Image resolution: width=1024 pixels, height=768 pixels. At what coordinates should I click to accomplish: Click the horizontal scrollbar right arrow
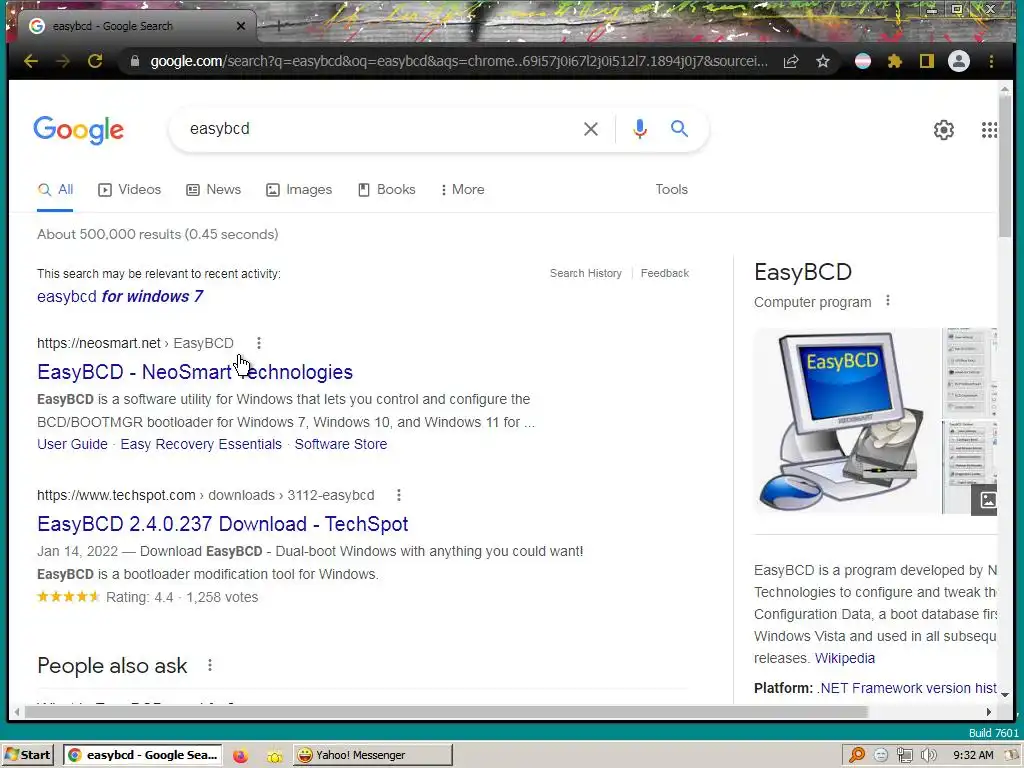click(989, 712)
